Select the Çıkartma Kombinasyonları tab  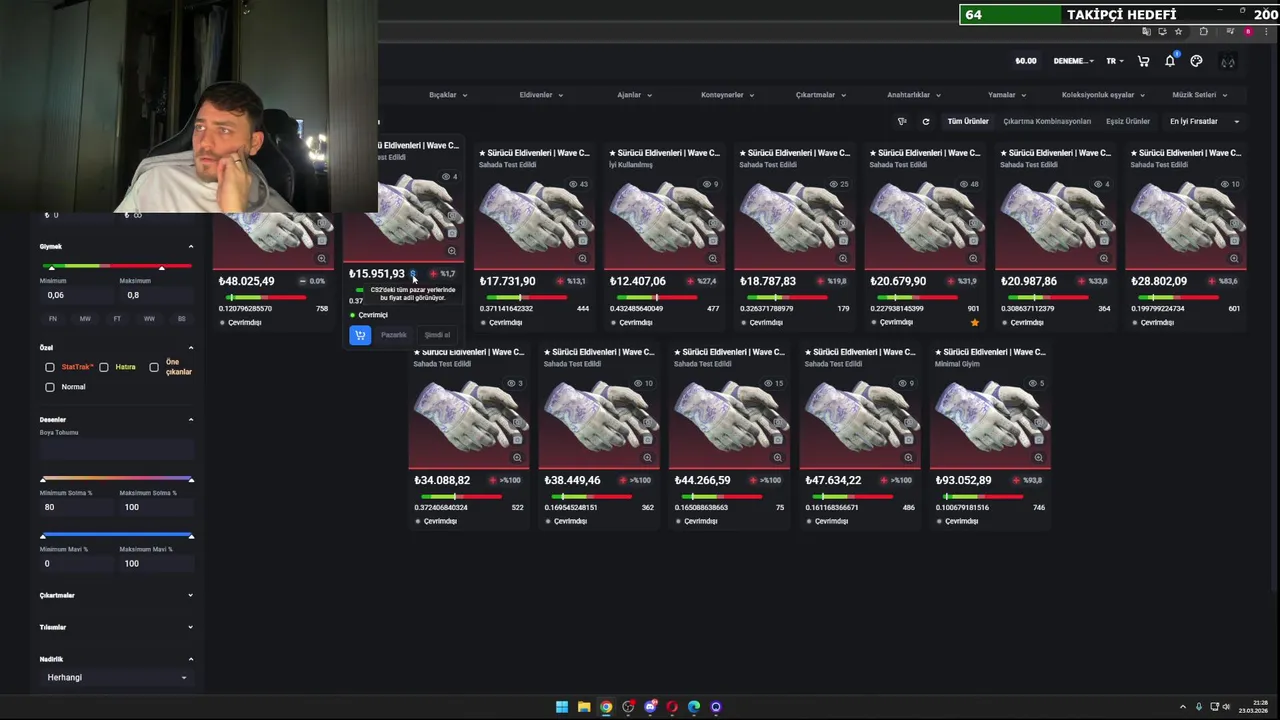tap(1047, 121)
